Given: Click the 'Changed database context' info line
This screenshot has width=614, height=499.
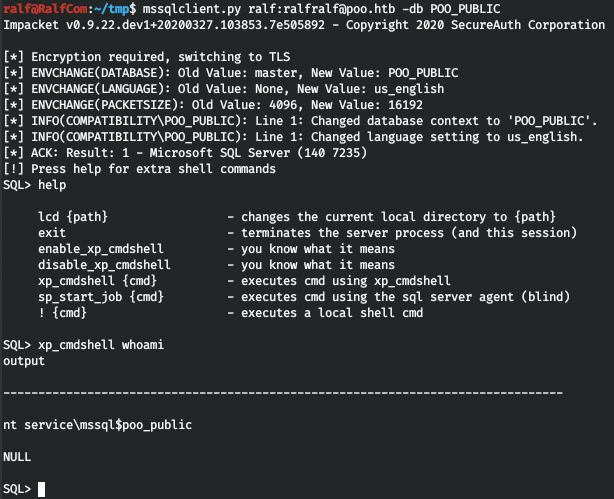Looking at the screenshot, I should (300, 120).
